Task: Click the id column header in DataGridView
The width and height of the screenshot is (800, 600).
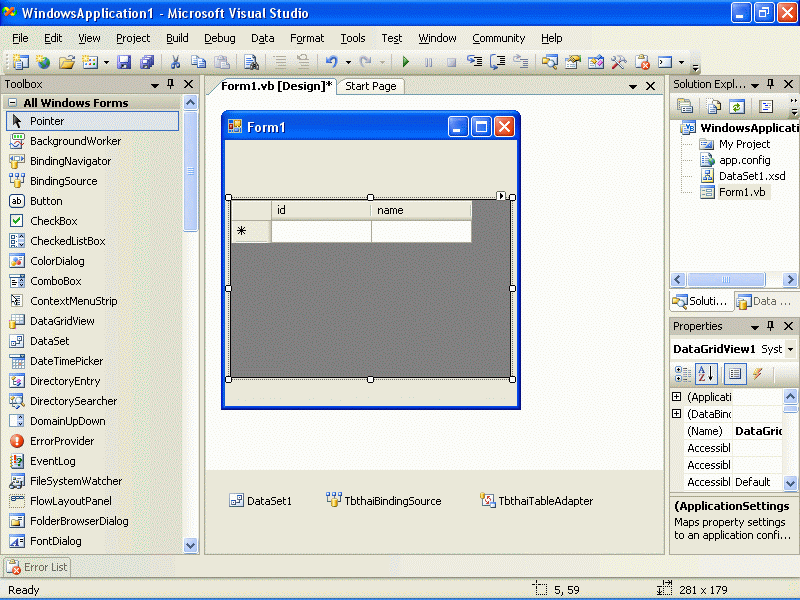Action: [x=321, y=210]
